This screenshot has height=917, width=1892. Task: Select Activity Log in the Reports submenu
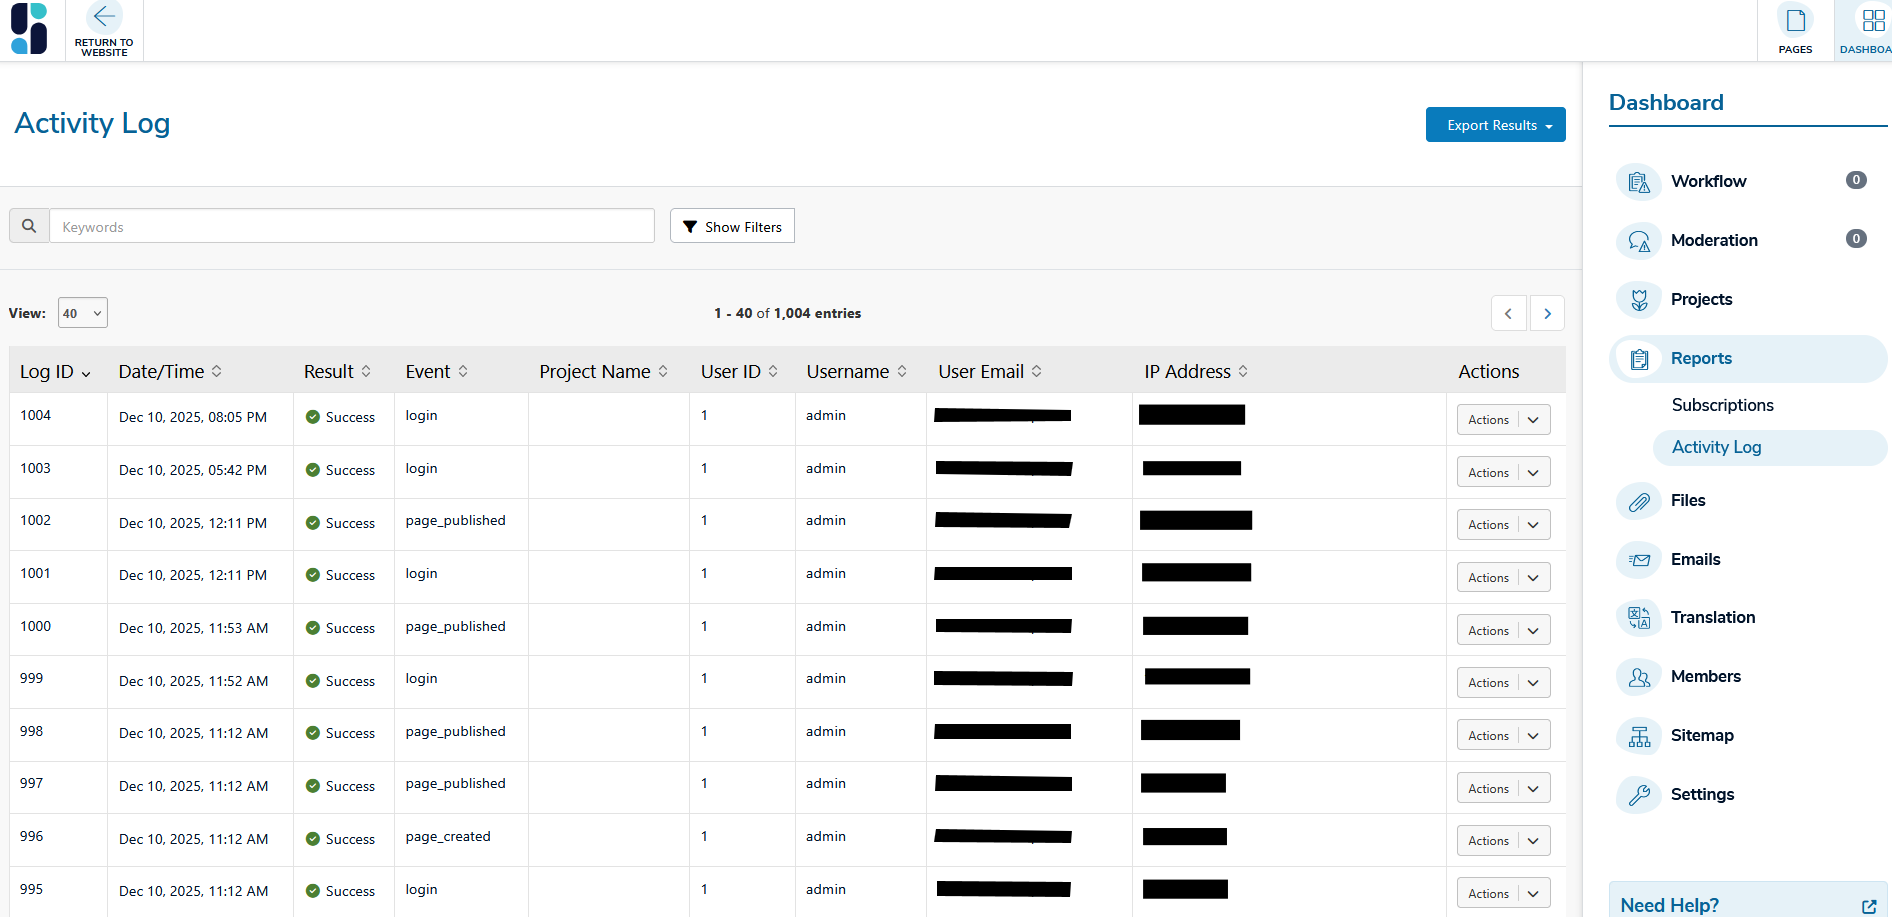1716,447
